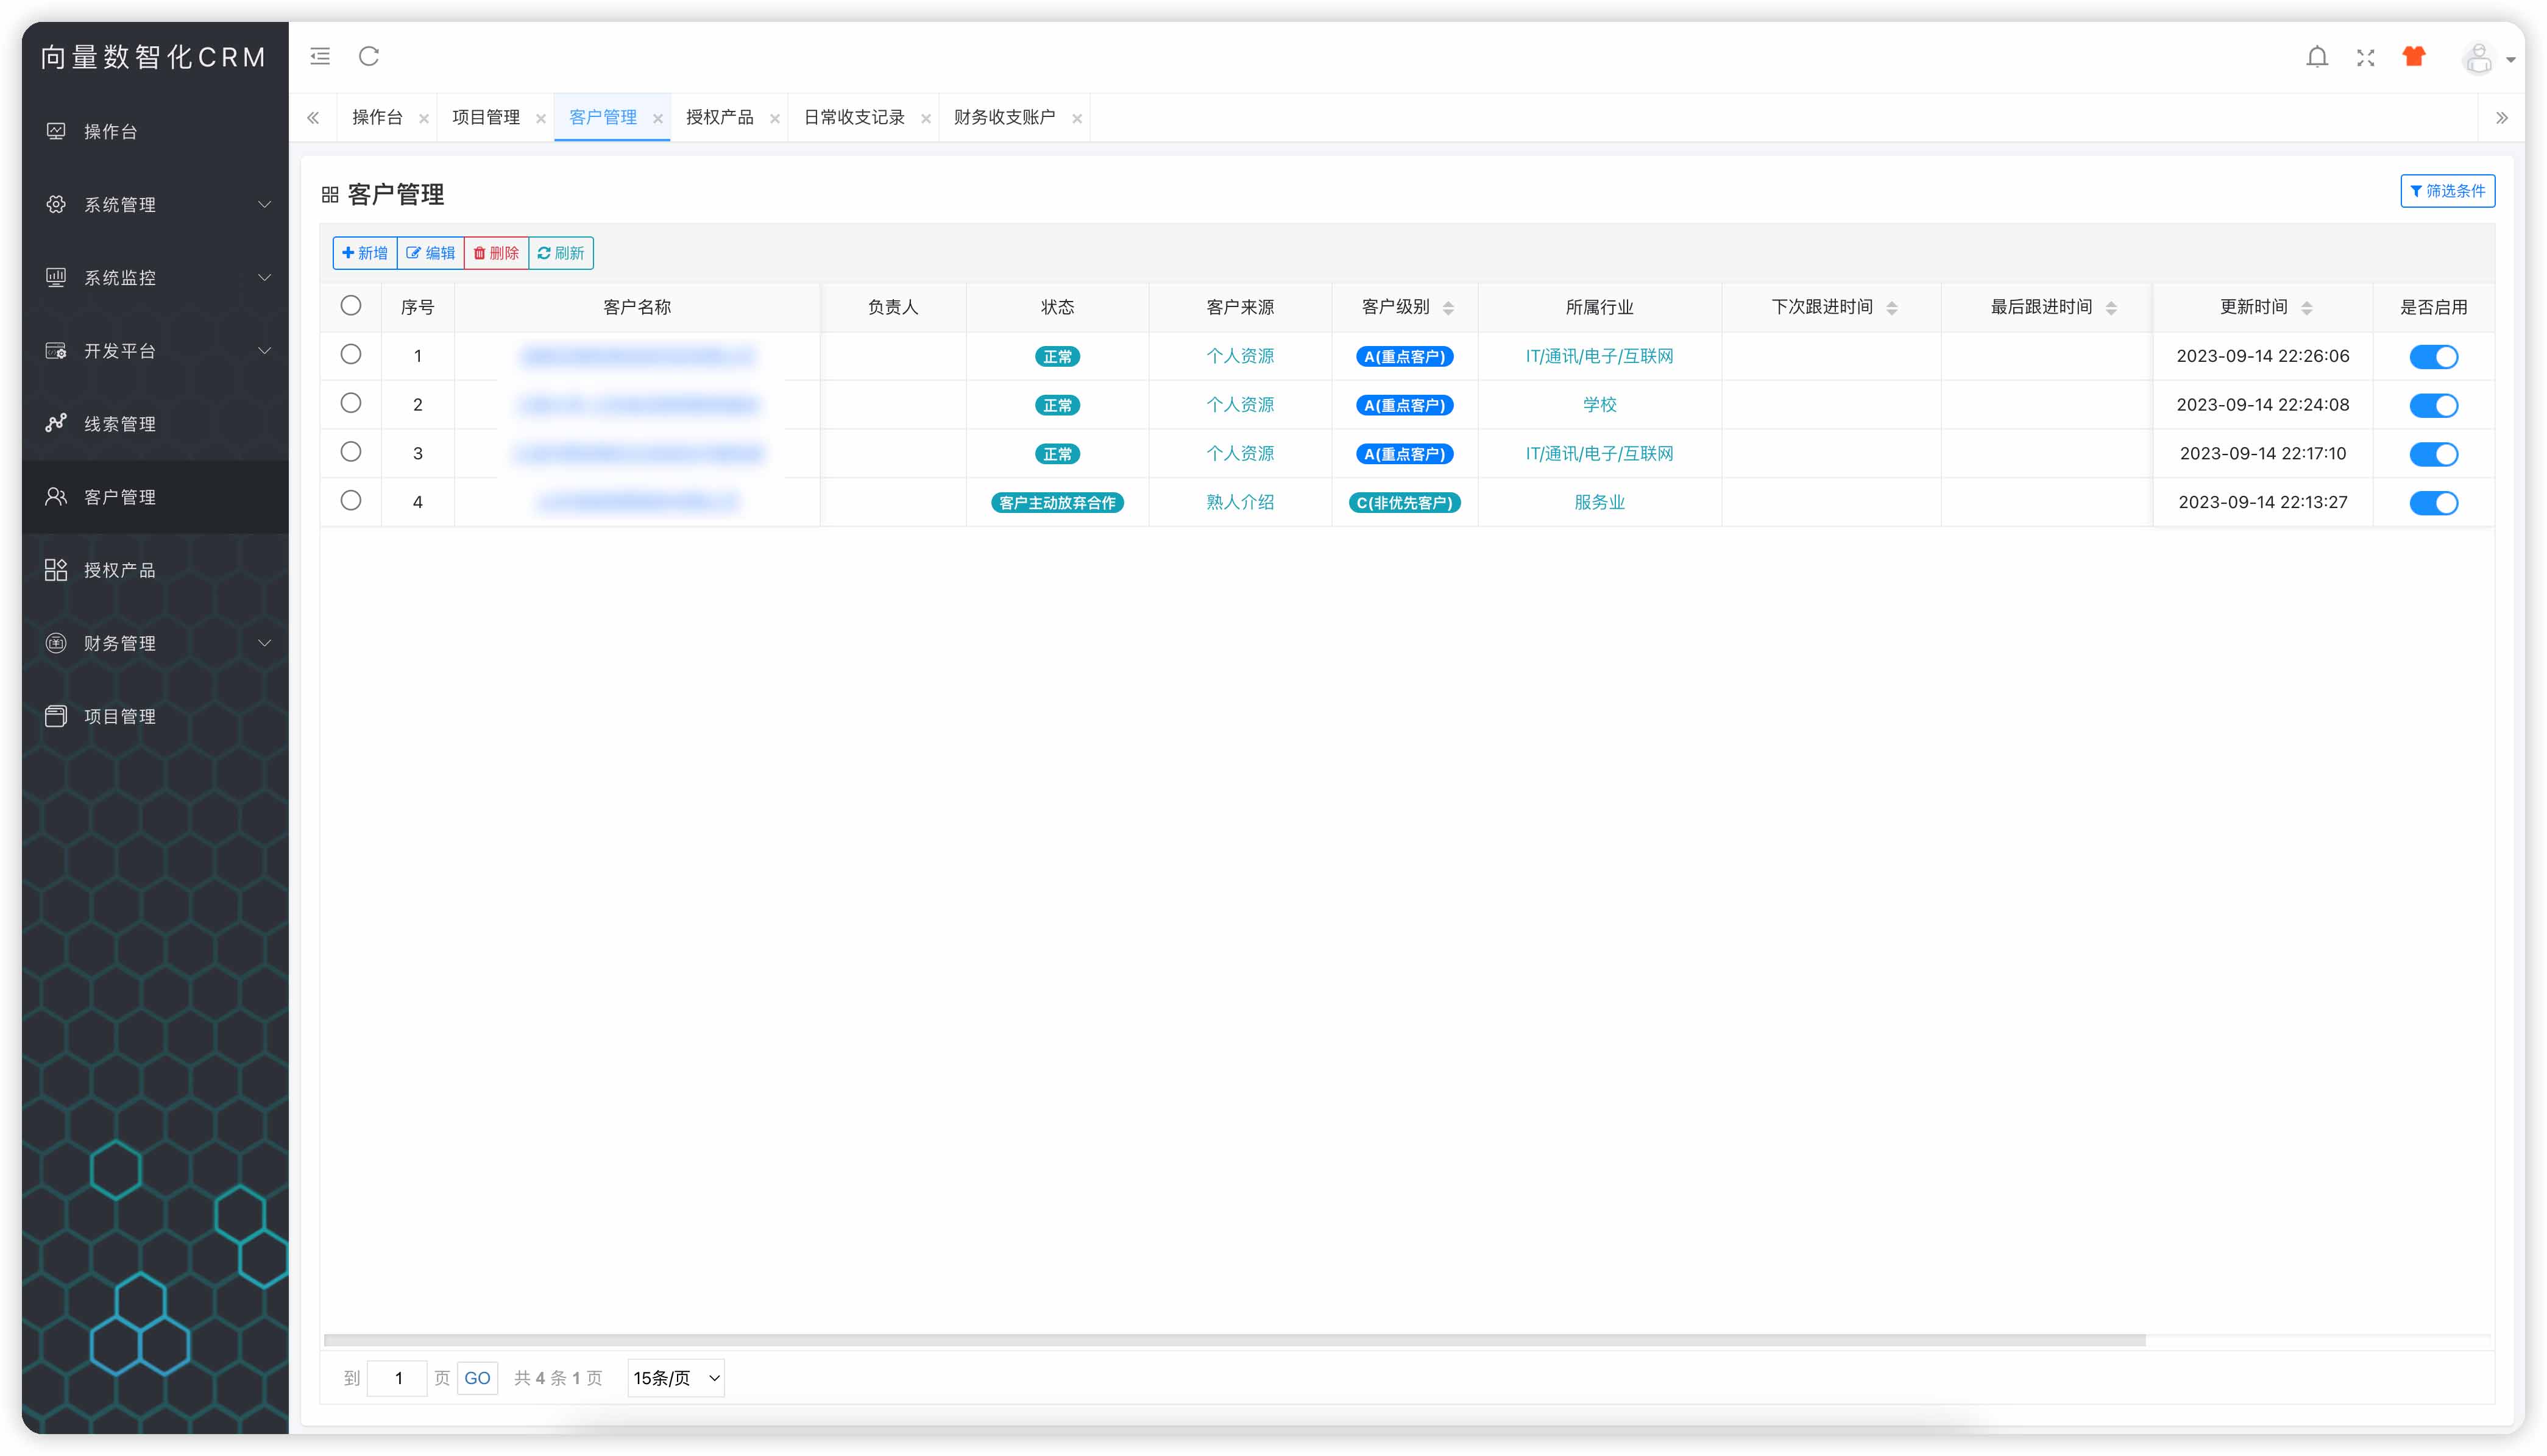Open 操作台 in the sidebar
Screen dimensions: 2547x1456
coord(155,131)
